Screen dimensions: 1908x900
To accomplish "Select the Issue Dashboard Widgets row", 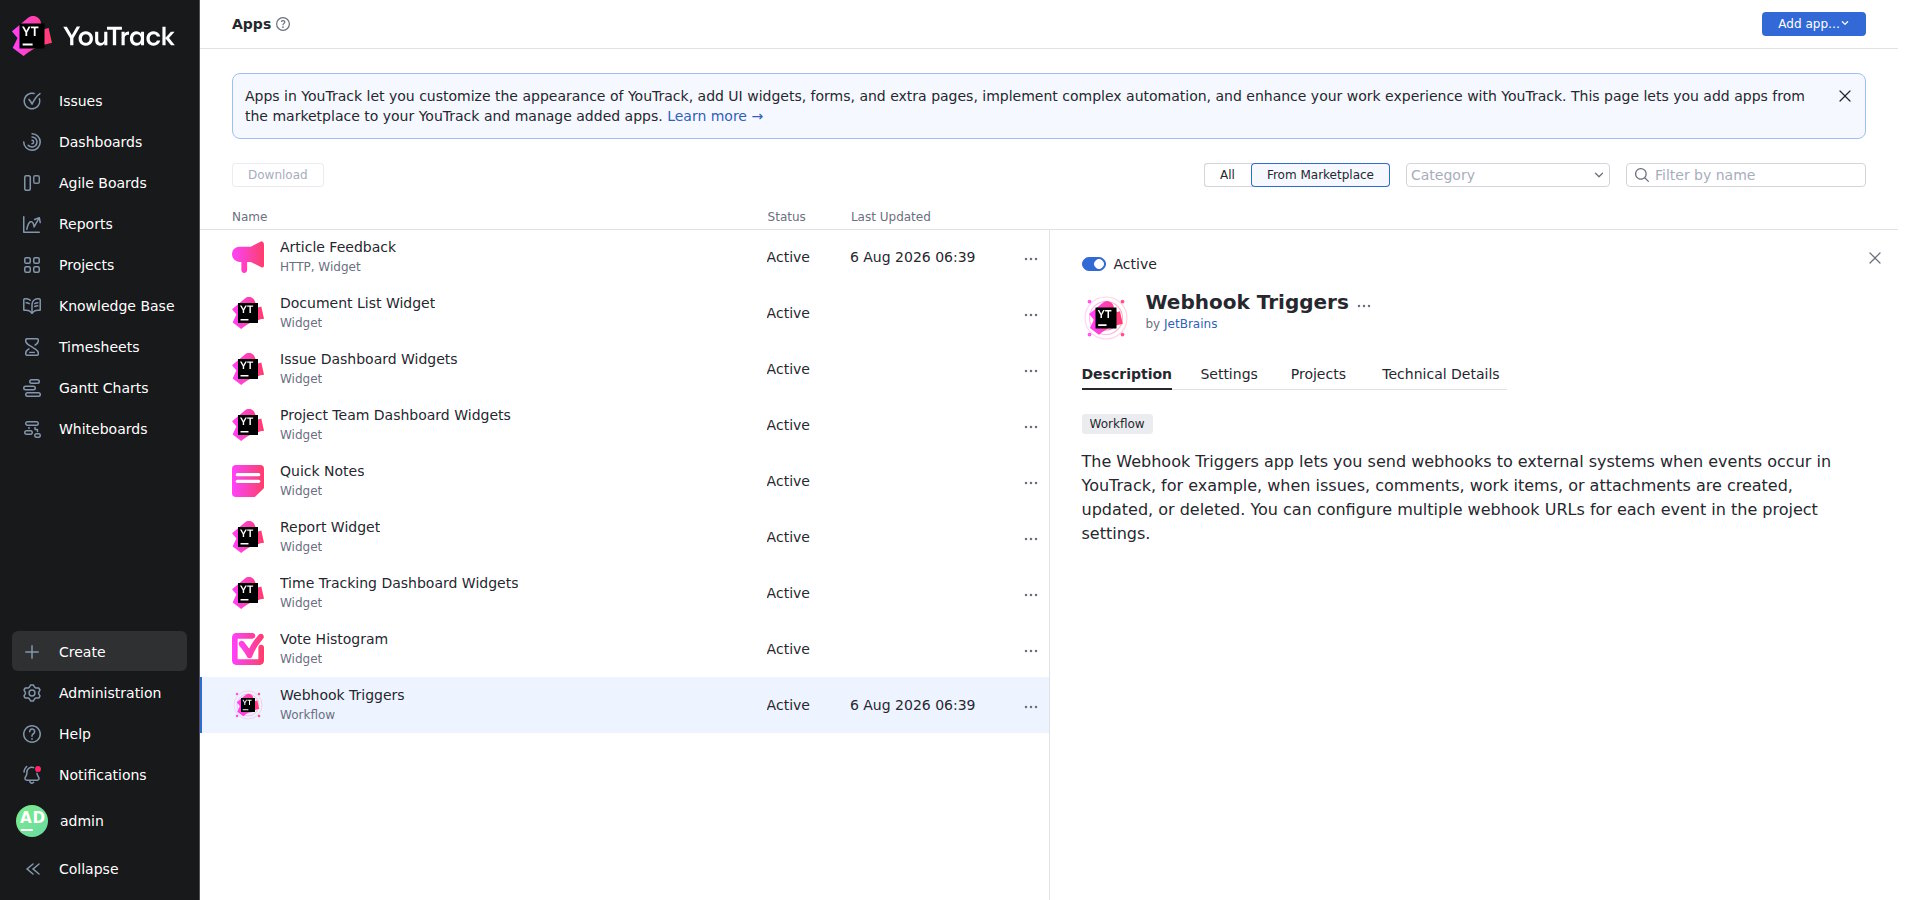I will (x=625, y=369).
